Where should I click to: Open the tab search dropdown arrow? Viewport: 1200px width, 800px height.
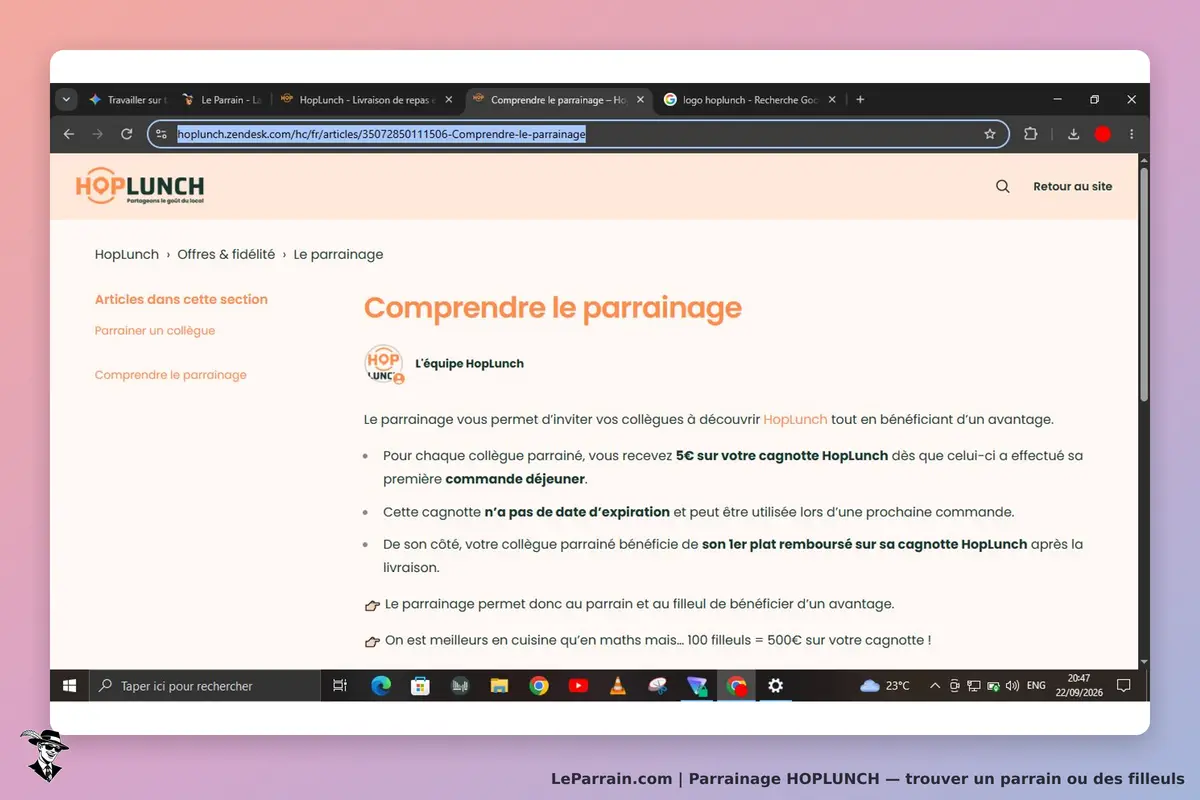tap(66, 100)
